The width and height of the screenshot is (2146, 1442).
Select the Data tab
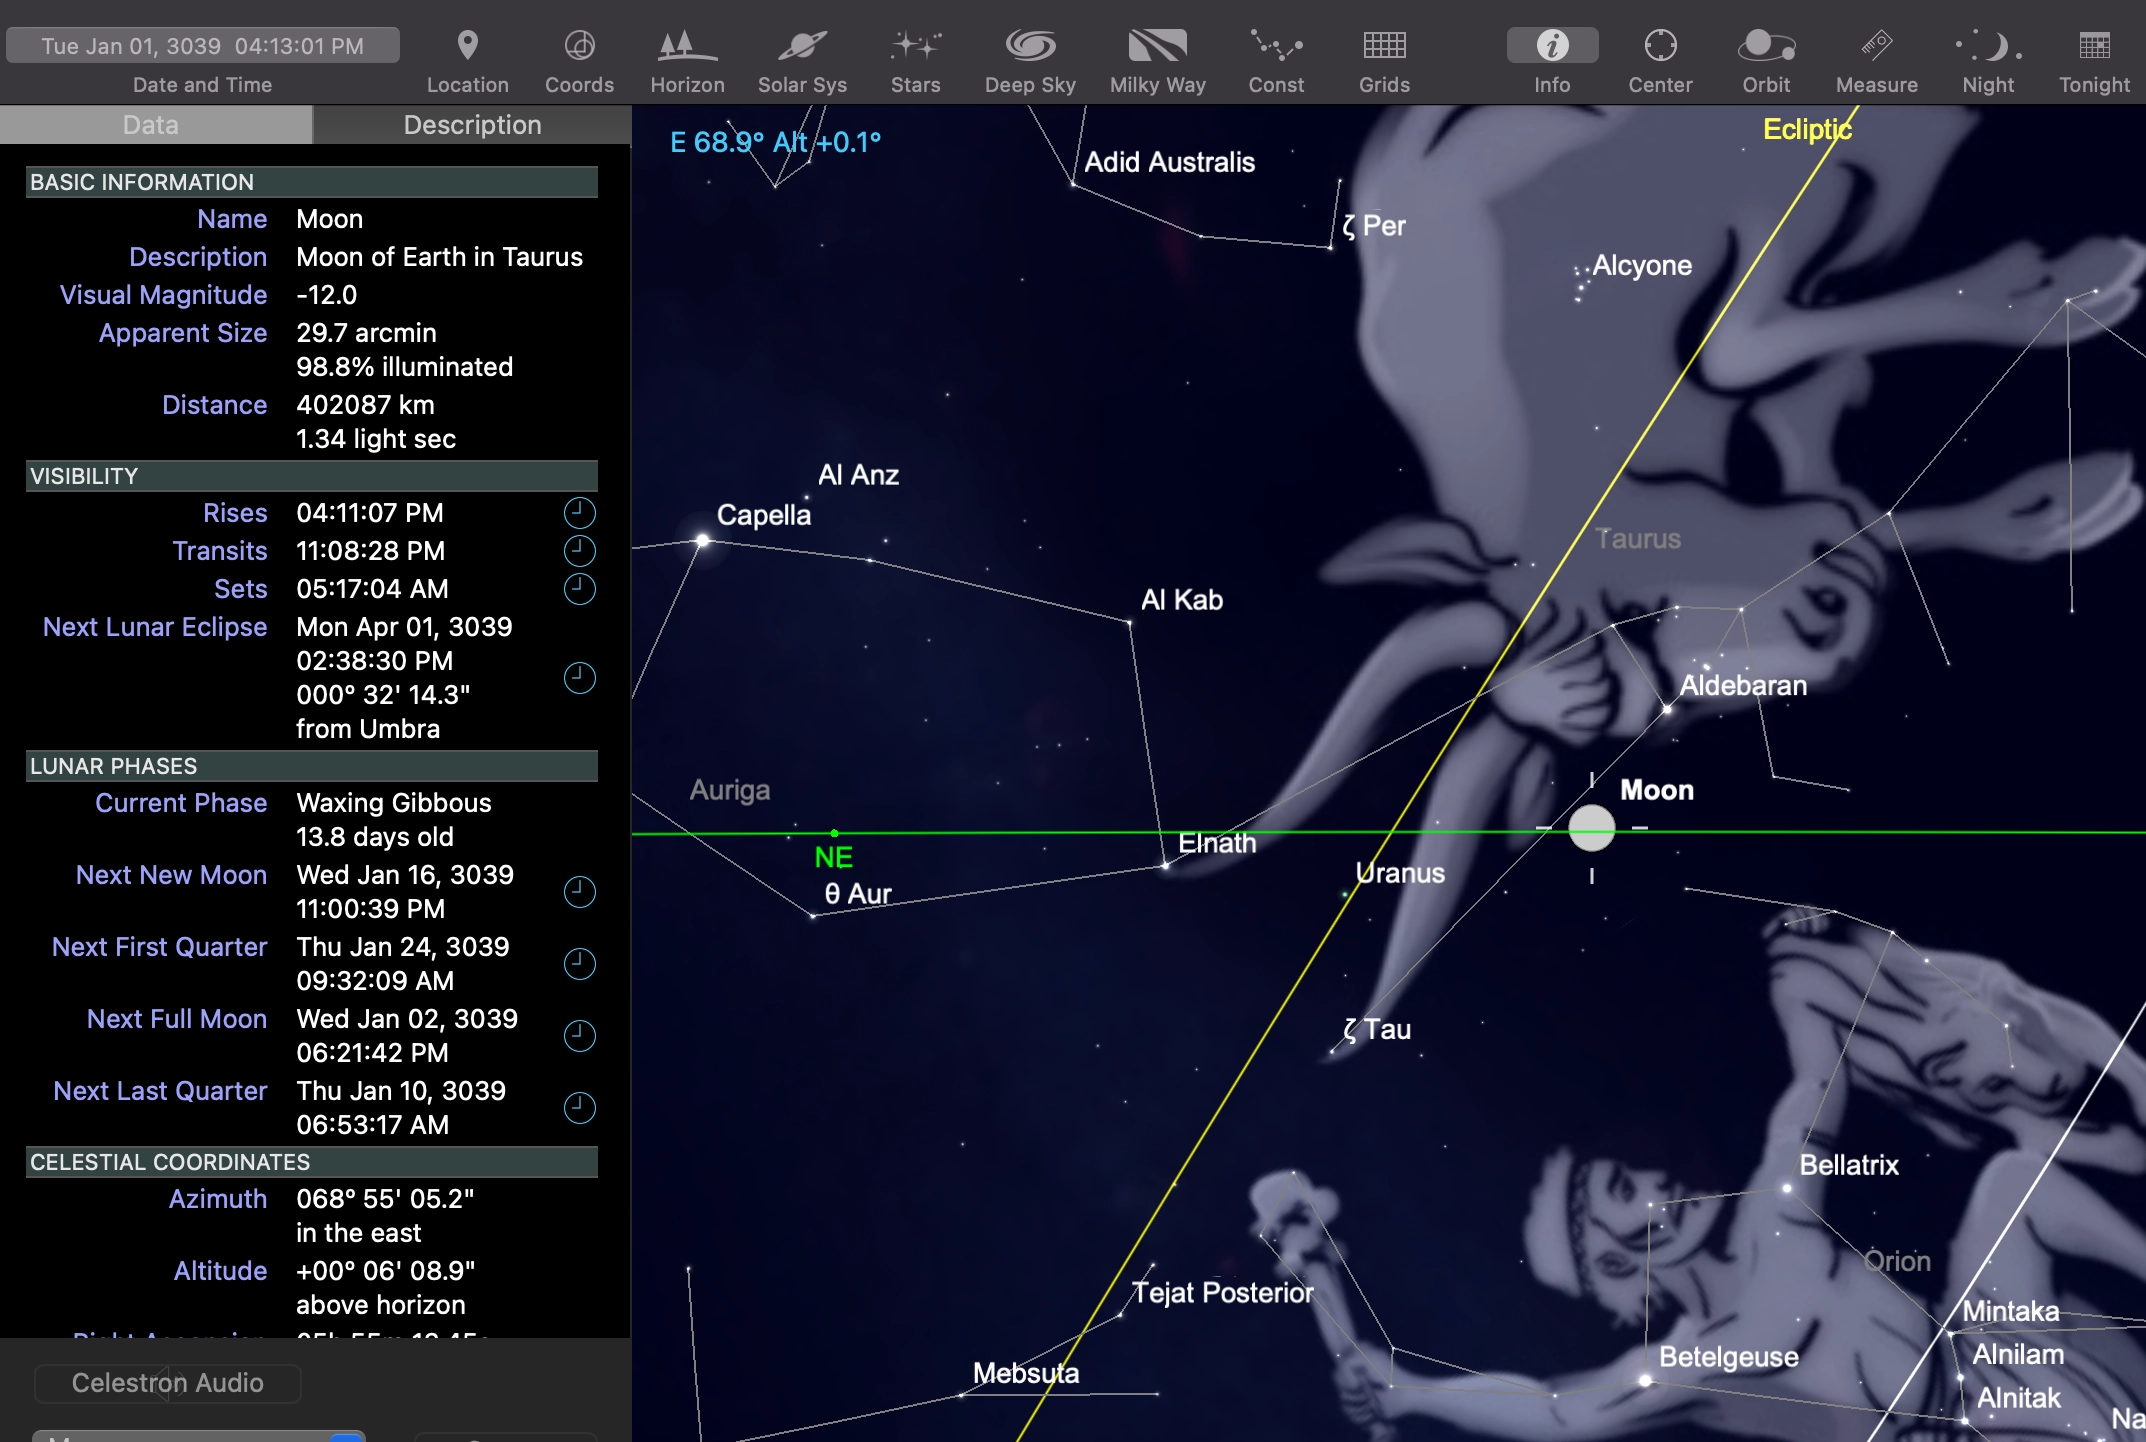[151, 125]
